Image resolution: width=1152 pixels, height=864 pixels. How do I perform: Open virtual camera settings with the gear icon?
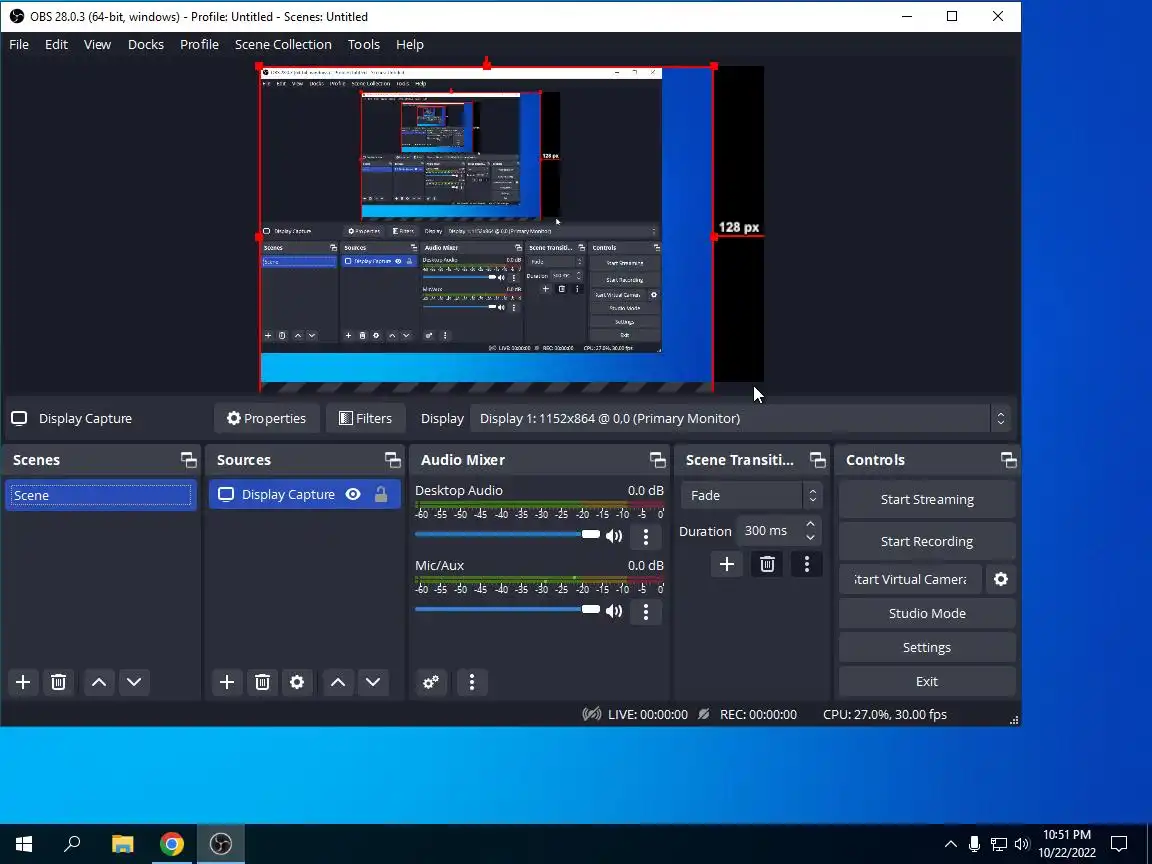click(x=1001, y=579)
